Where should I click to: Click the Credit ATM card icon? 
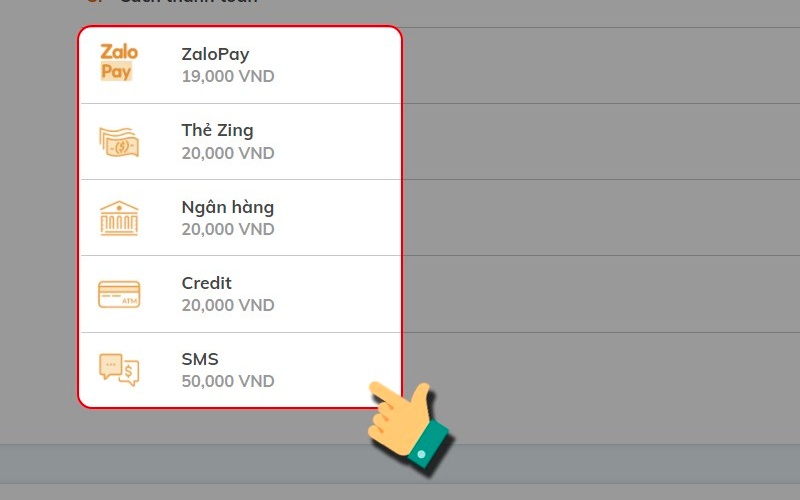tap(119, 294)
